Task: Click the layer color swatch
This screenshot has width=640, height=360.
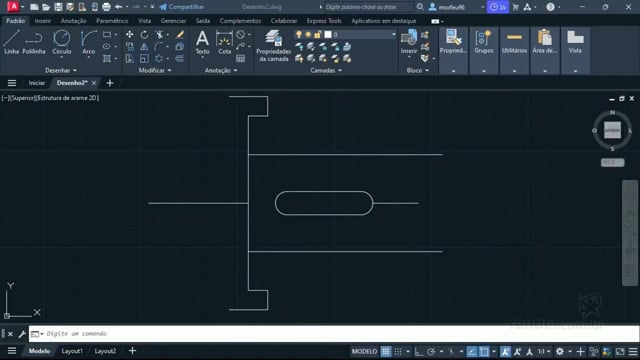Action: 328,35
